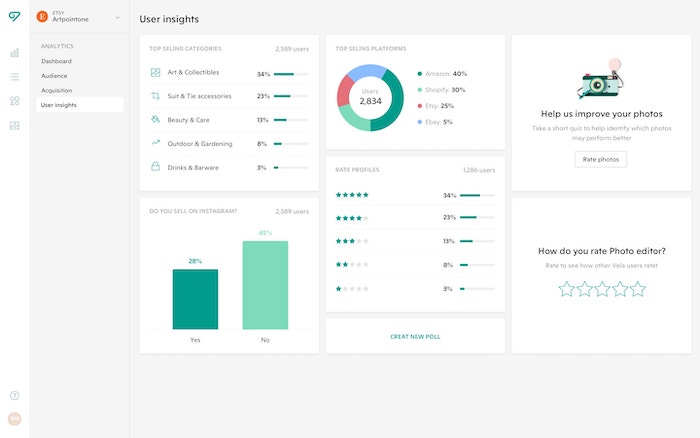Image resolution: width=700 pixels, height=438 pixels.
Task: Click the Drinks & Barware label
Action: (x=193, y=168)
